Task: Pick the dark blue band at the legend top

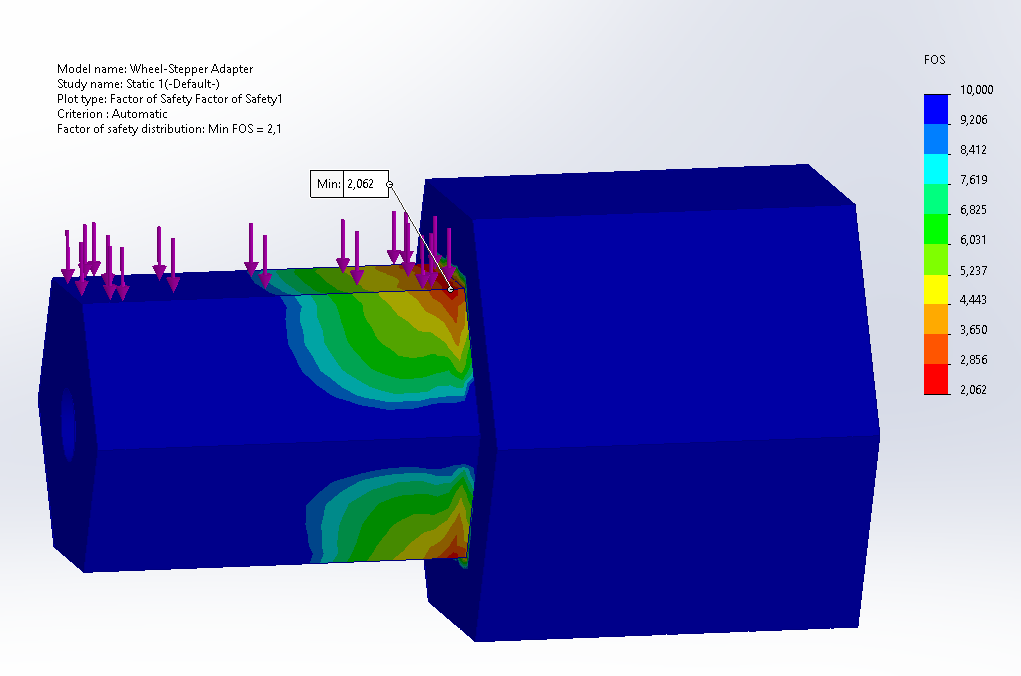Action: [x=936, y=109]
